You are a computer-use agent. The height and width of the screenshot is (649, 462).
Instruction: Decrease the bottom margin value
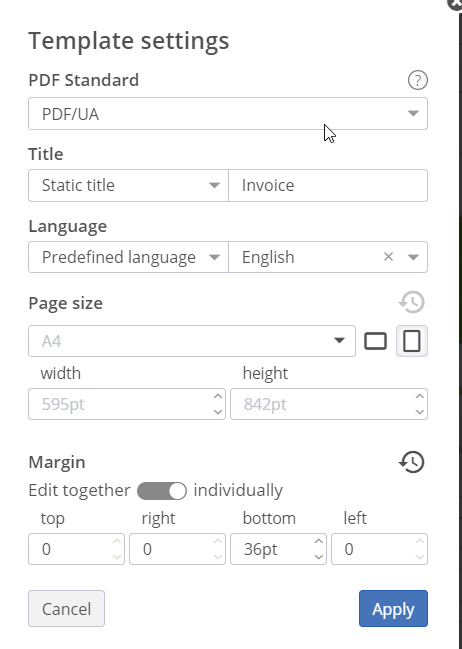[x=318, y=557]
